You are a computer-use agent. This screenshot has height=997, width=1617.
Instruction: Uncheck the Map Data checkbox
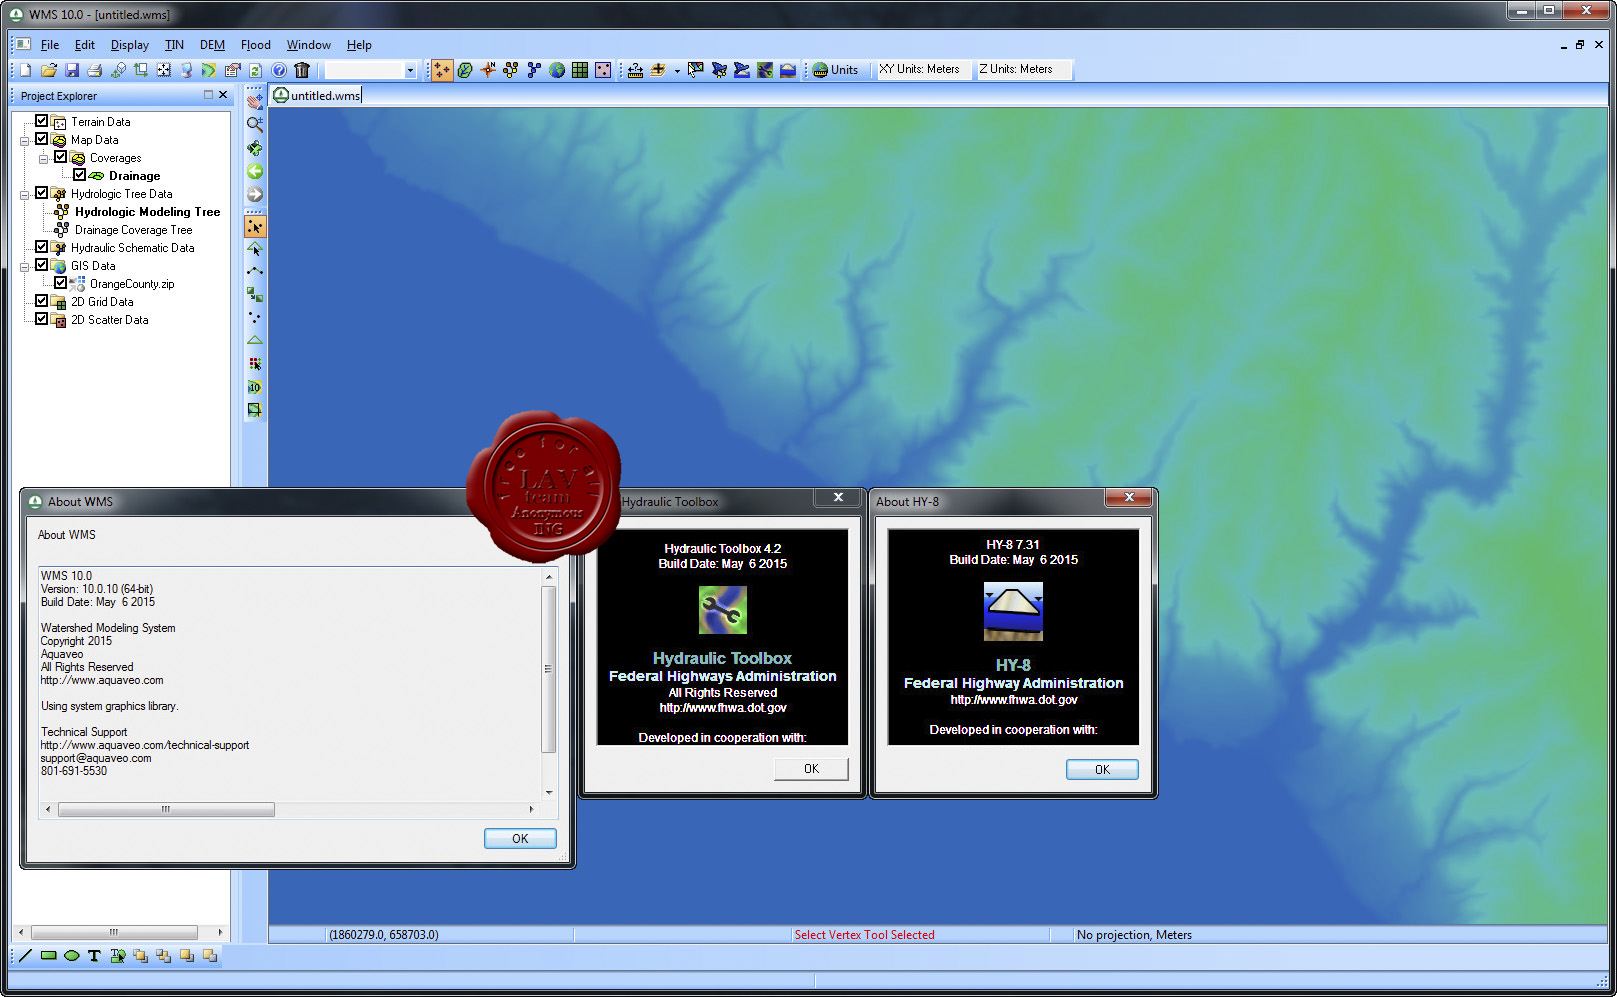(x=41, y=139)
